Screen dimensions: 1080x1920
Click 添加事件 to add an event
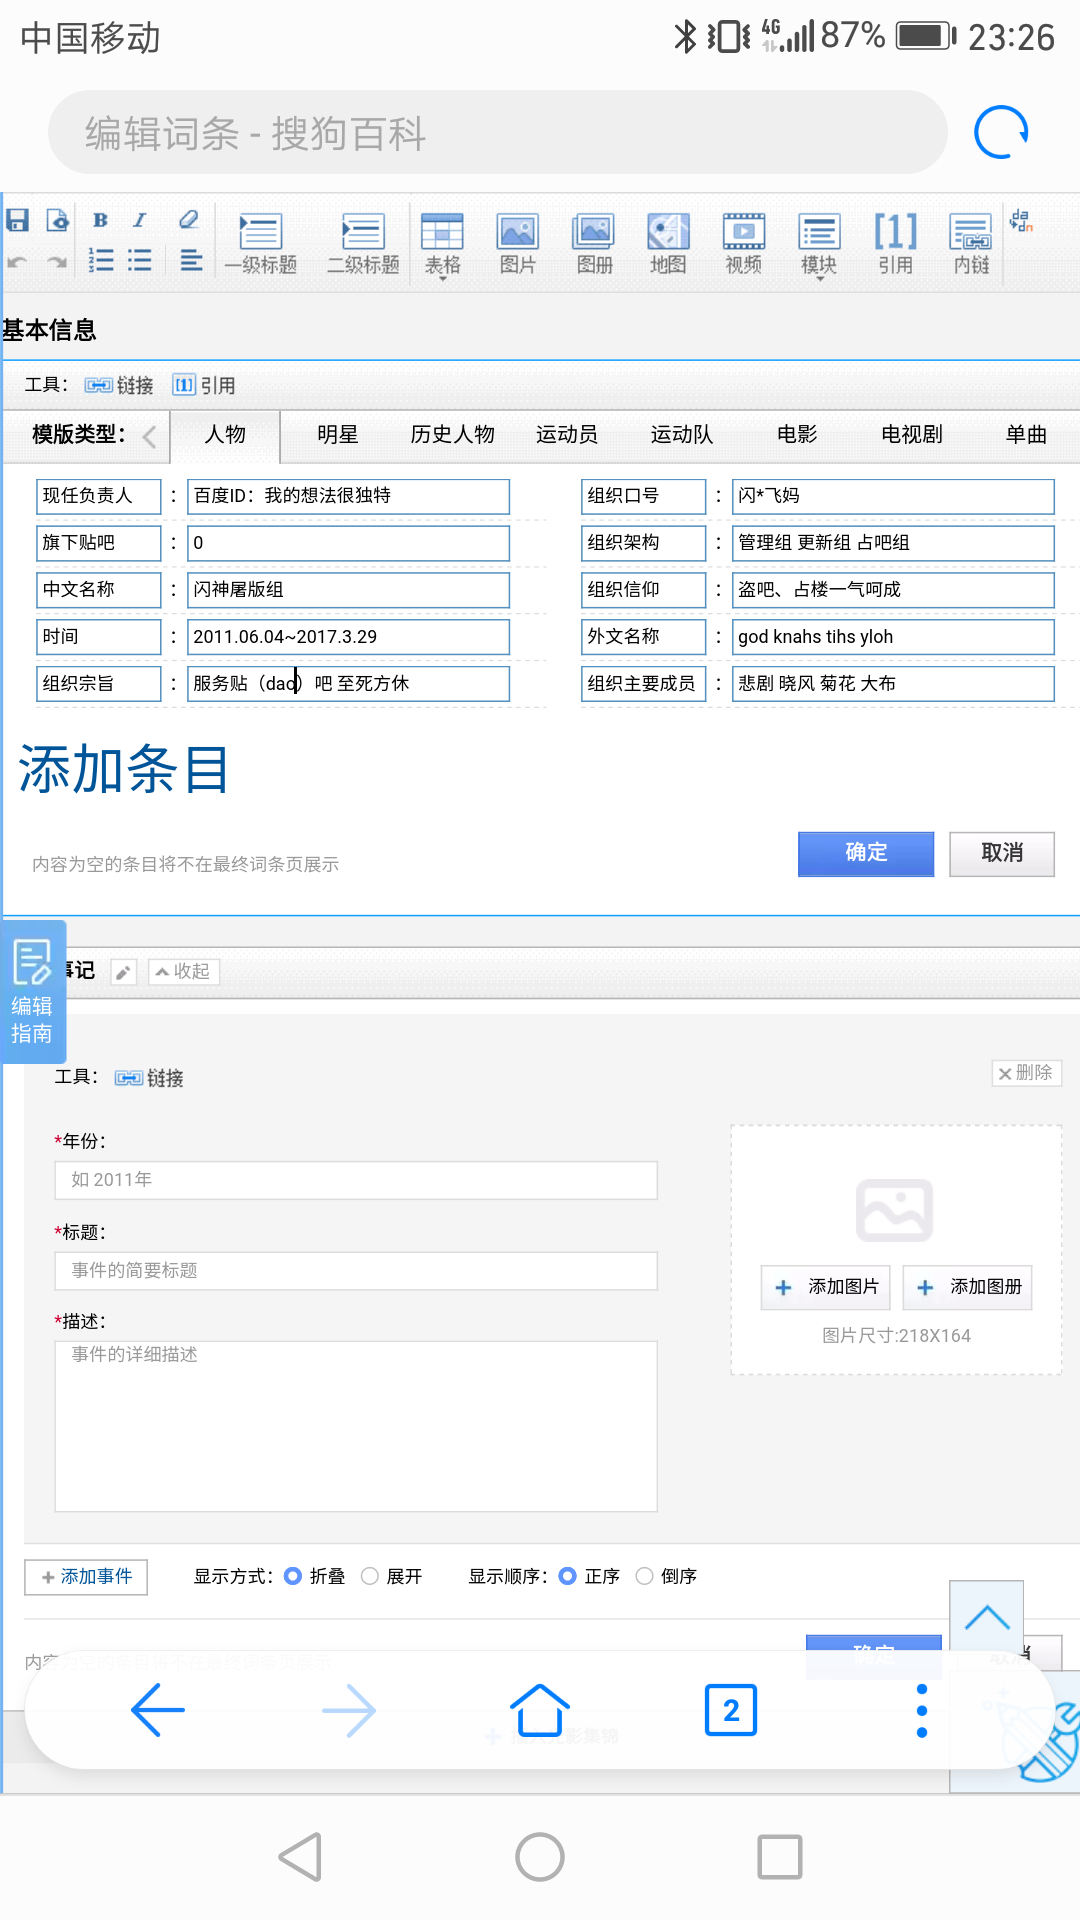coord(86,1577)
